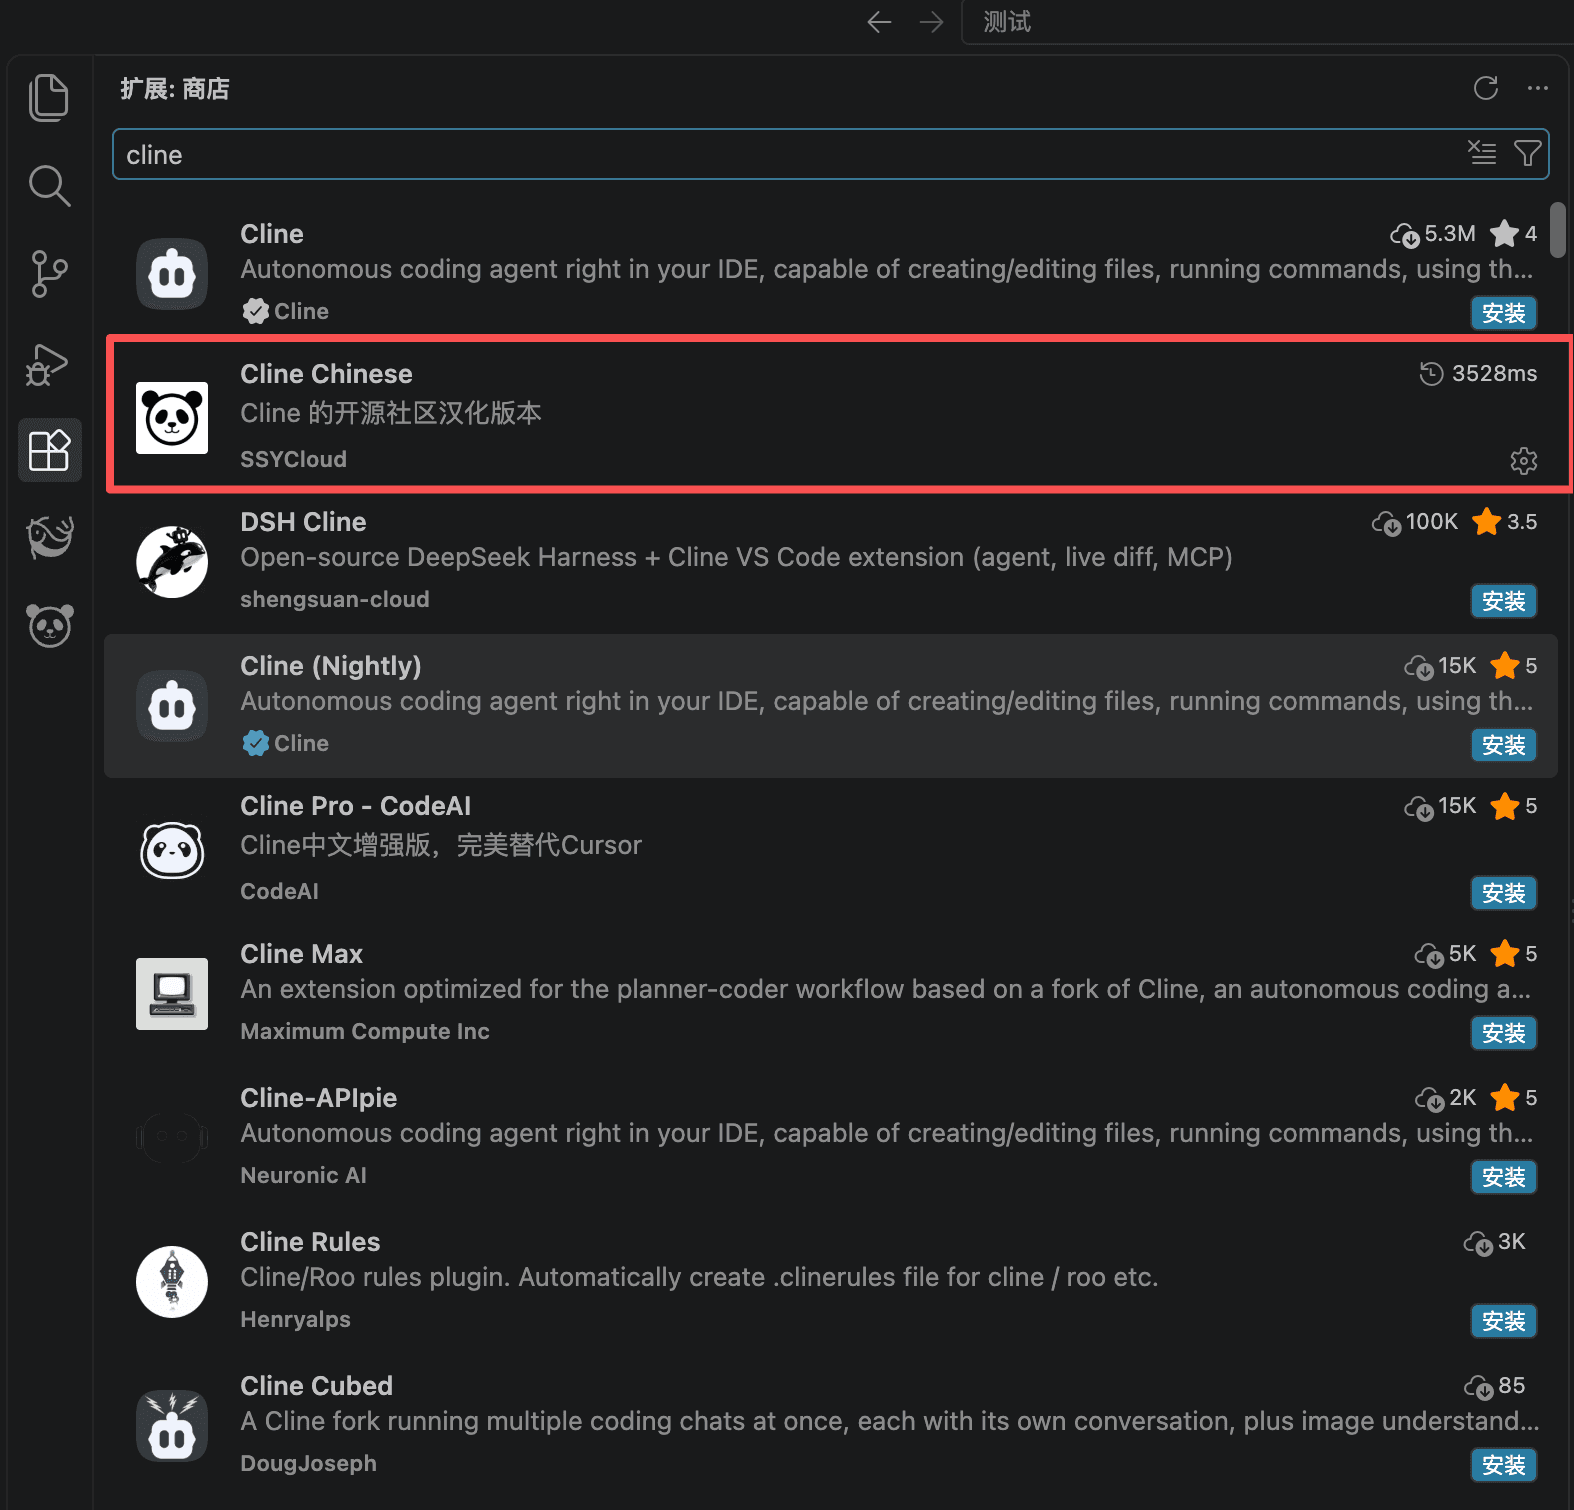
Task: Click the DougJoseph publisher name
Action: (308, 1463)
